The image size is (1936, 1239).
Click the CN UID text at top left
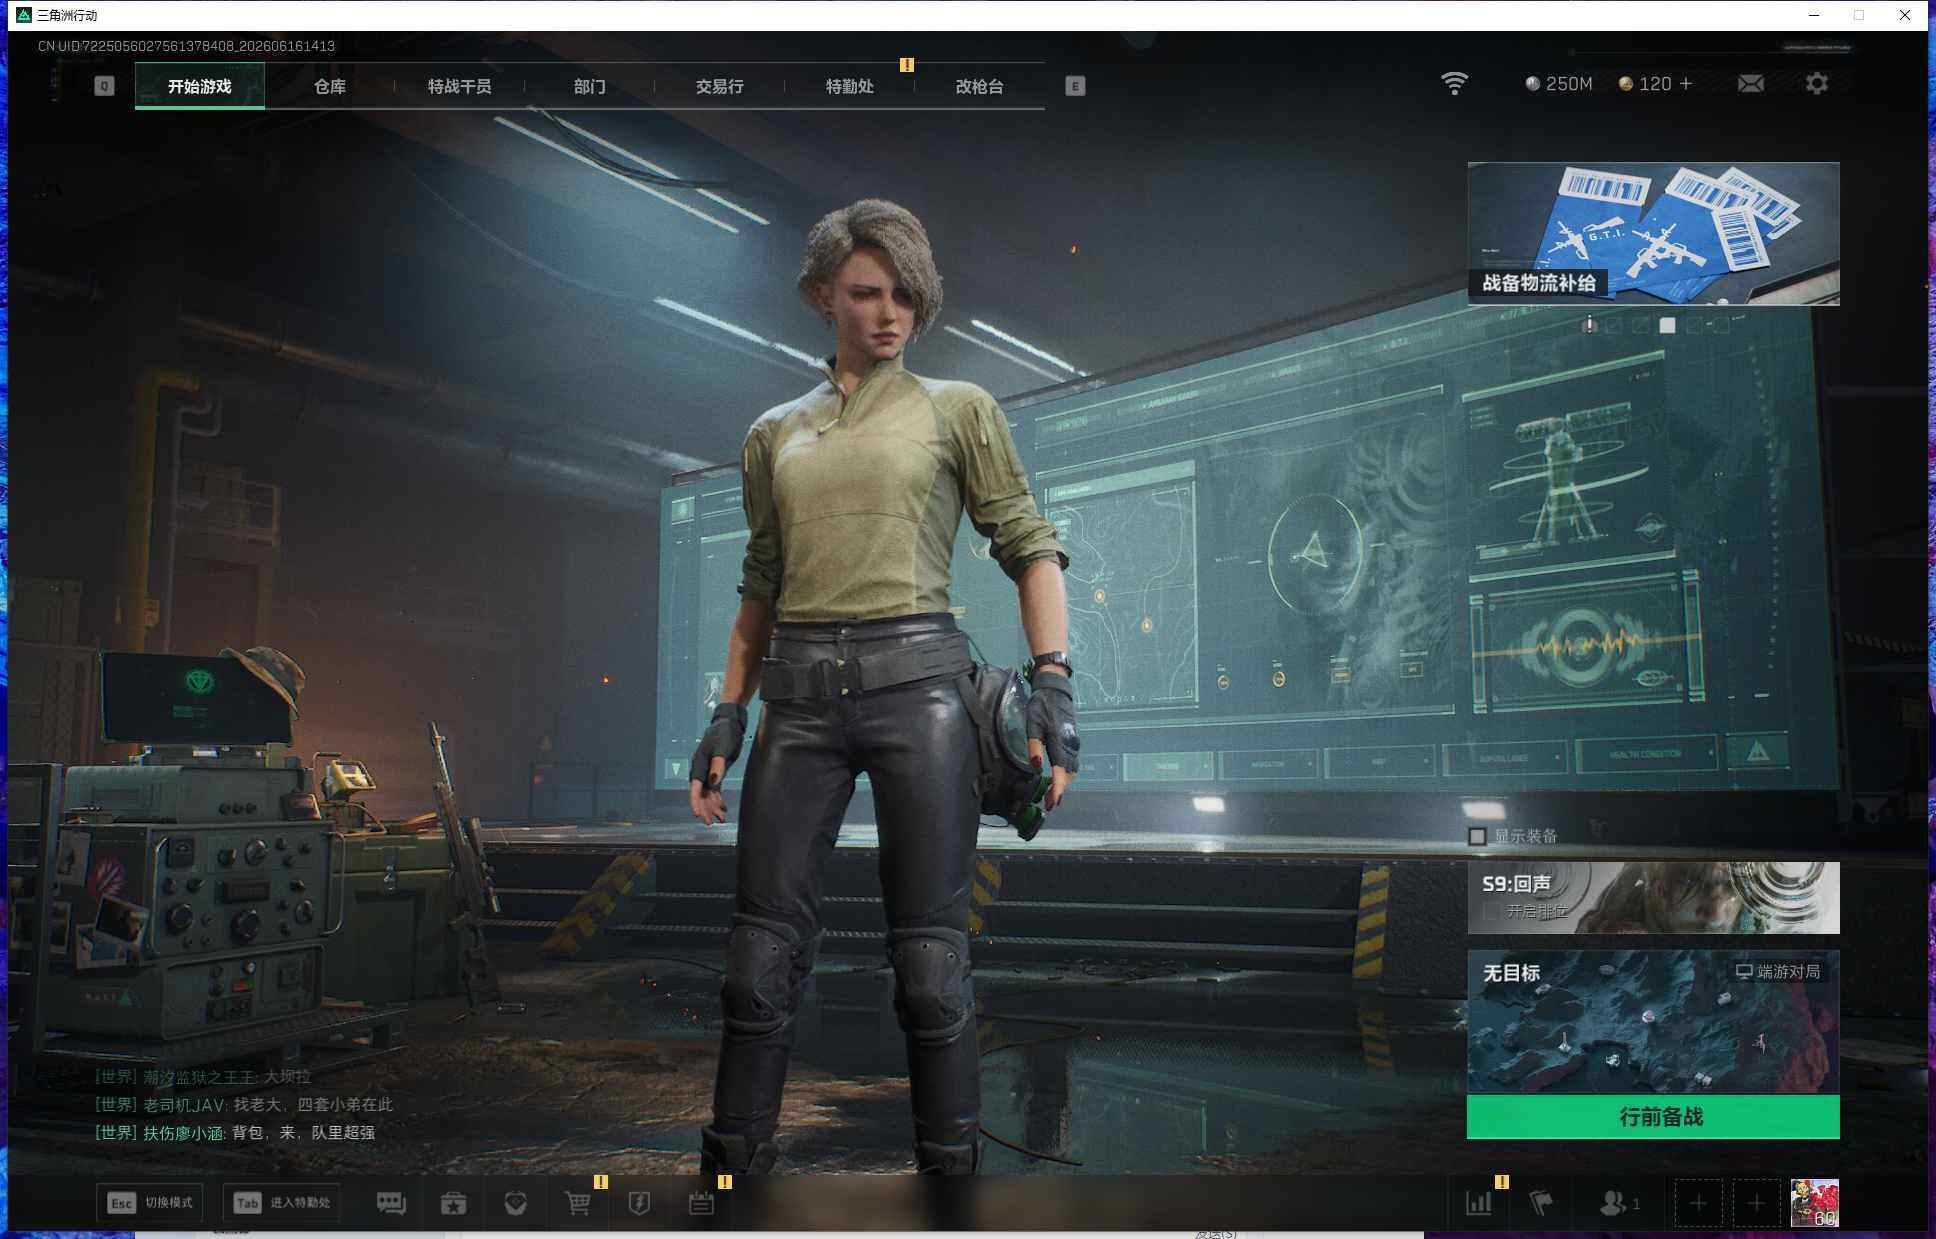coord(186,46)
